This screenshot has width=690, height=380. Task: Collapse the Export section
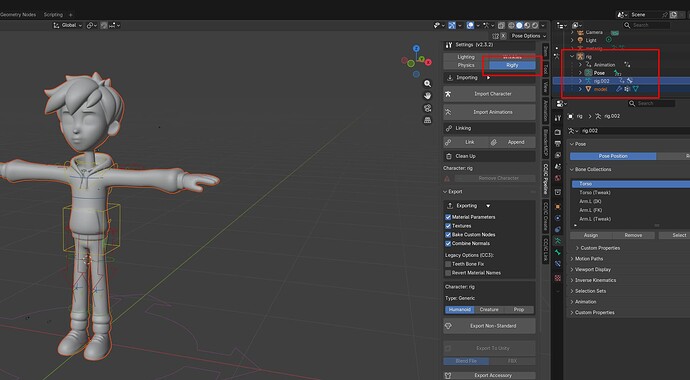(445, 192)
